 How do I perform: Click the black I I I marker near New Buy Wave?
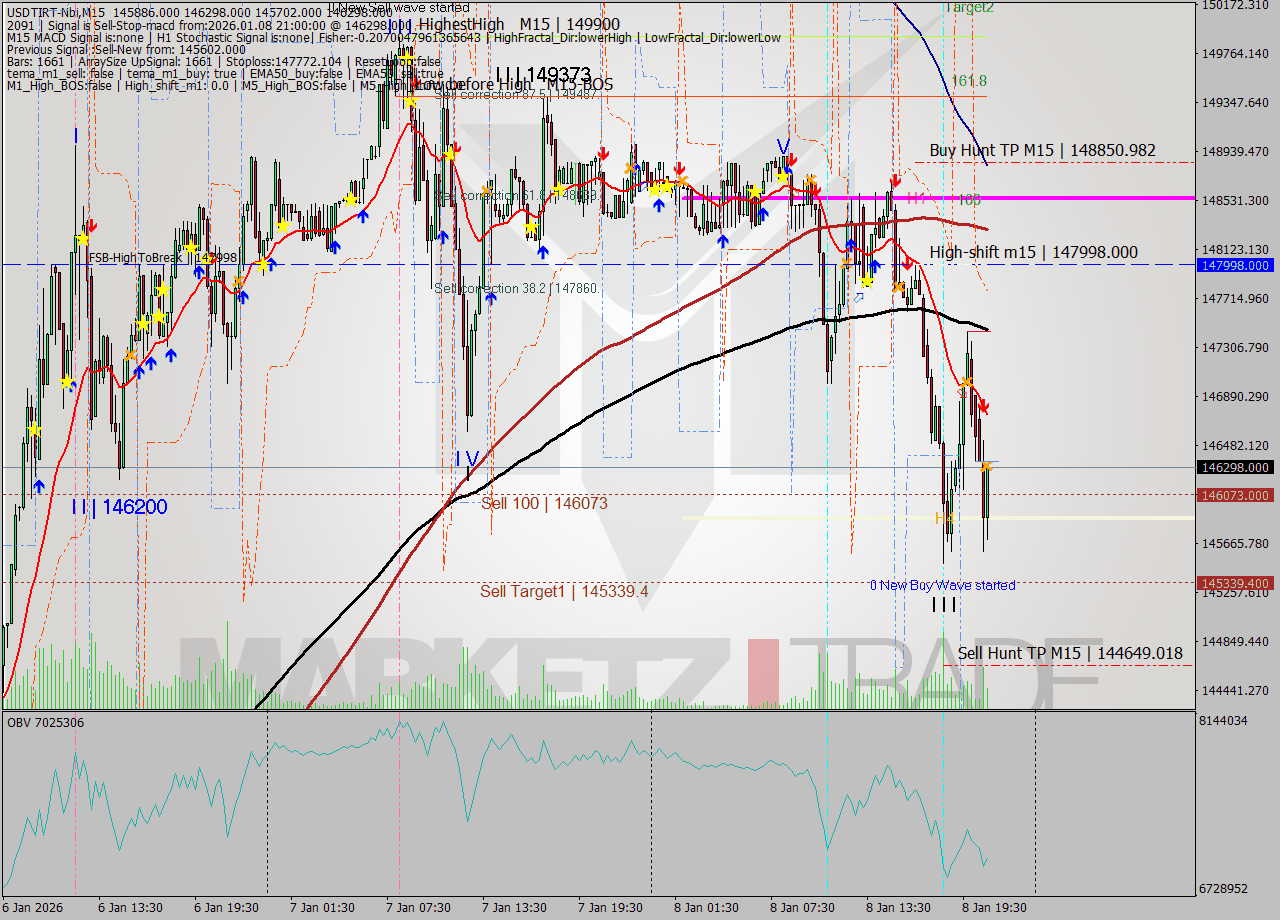click(944, 604)
